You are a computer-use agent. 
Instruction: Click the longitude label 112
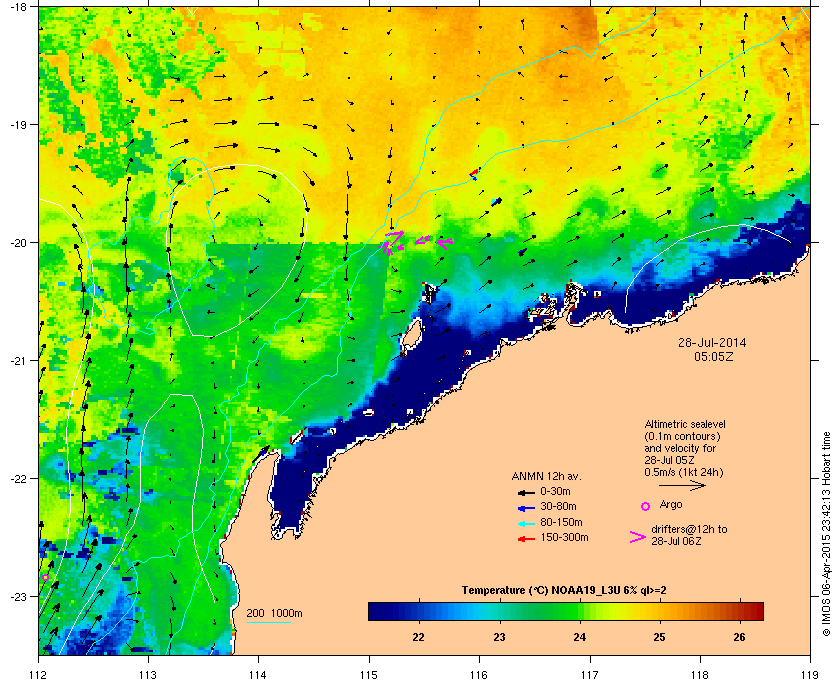click(39, 675)
